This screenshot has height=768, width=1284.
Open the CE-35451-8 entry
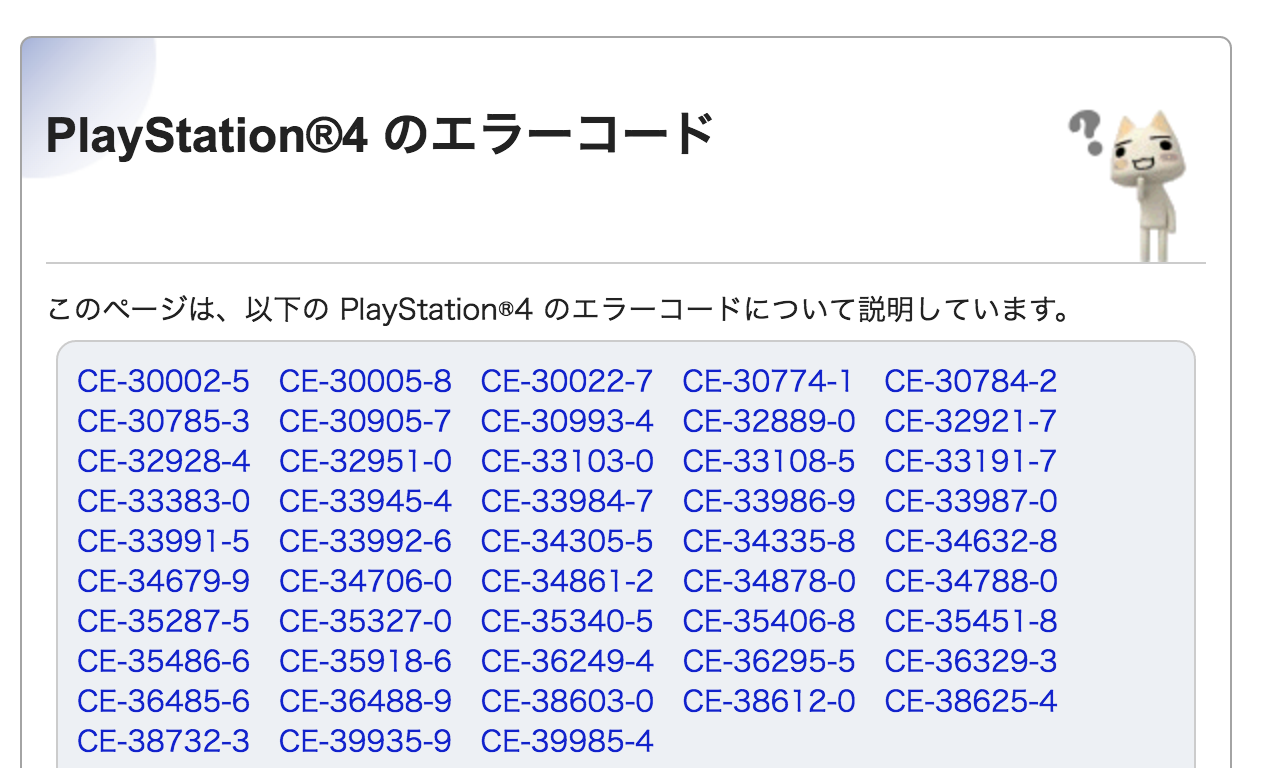(971, 621)
